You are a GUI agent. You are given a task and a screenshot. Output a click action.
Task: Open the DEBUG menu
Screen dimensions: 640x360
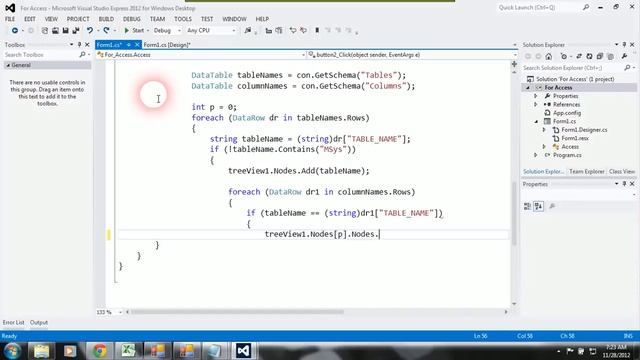(131, 19)
